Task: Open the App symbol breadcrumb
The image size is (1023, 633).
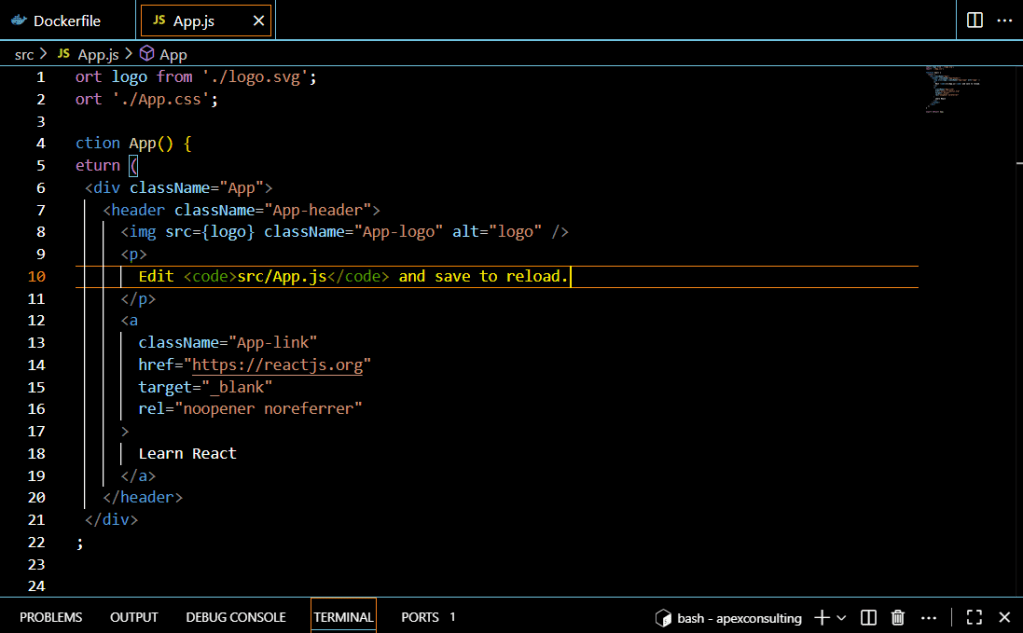Action: 172,55
